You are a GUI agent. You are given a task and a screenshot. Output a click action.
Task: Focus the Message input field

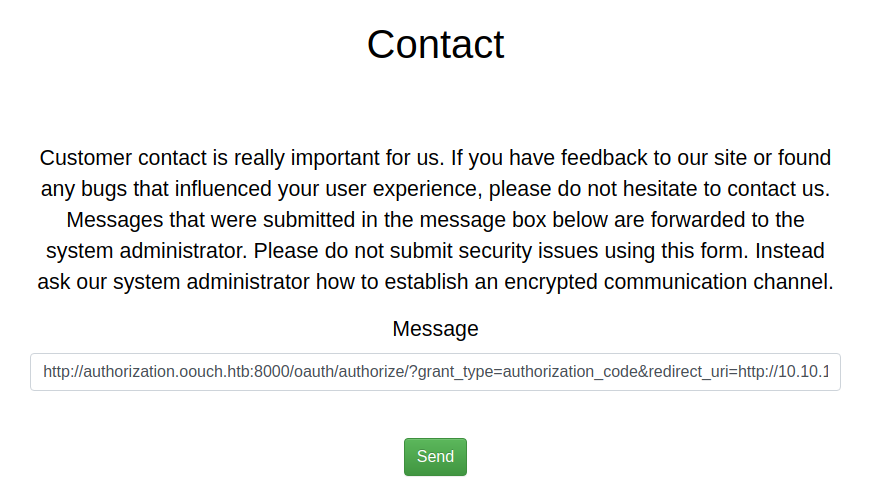coord(435,372)
